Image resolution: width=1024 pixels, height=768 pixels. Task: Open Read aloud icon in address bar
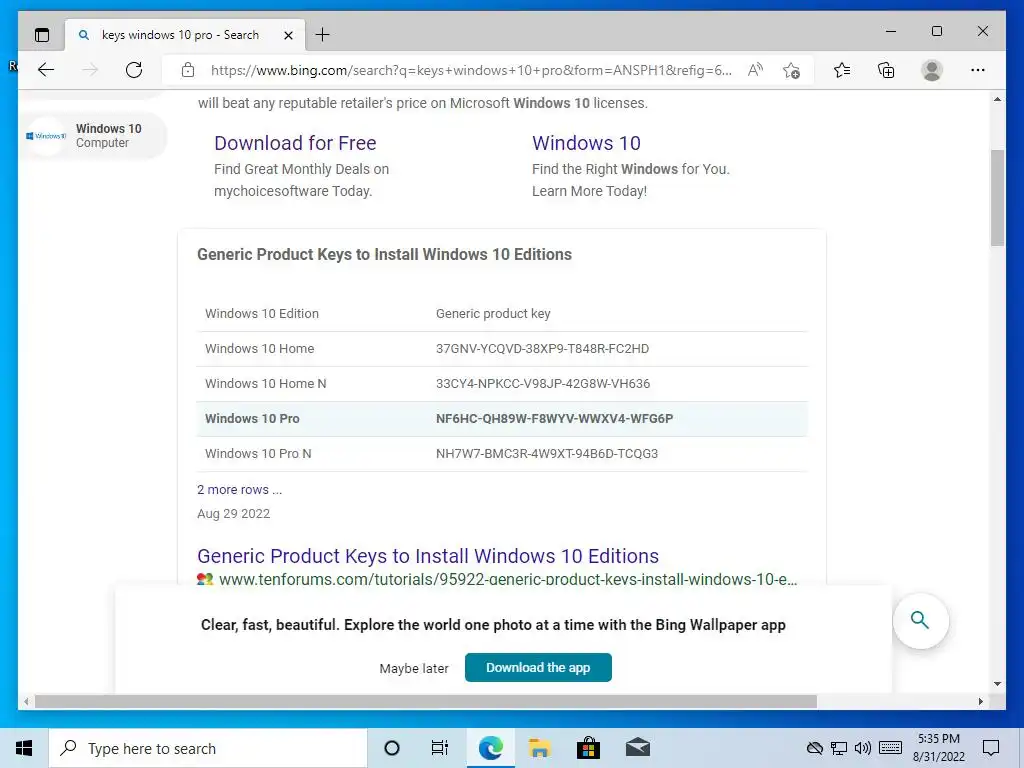point(755,70)
